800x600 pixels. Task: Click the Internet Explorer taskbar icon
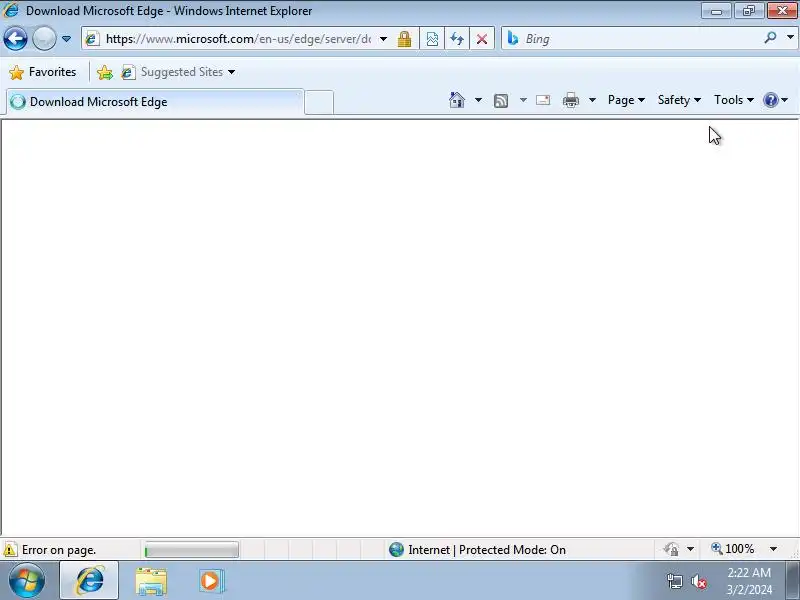click(x=89, y=580)
